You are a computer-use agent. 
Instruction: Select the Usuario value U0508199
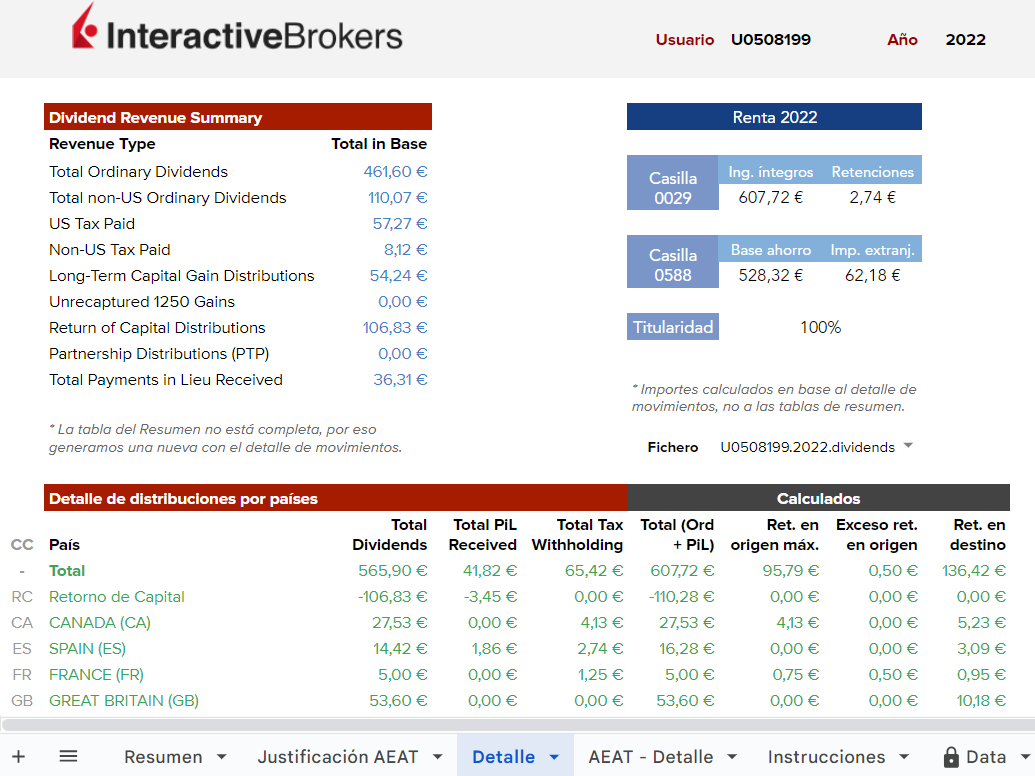click(x=770, y=40)
